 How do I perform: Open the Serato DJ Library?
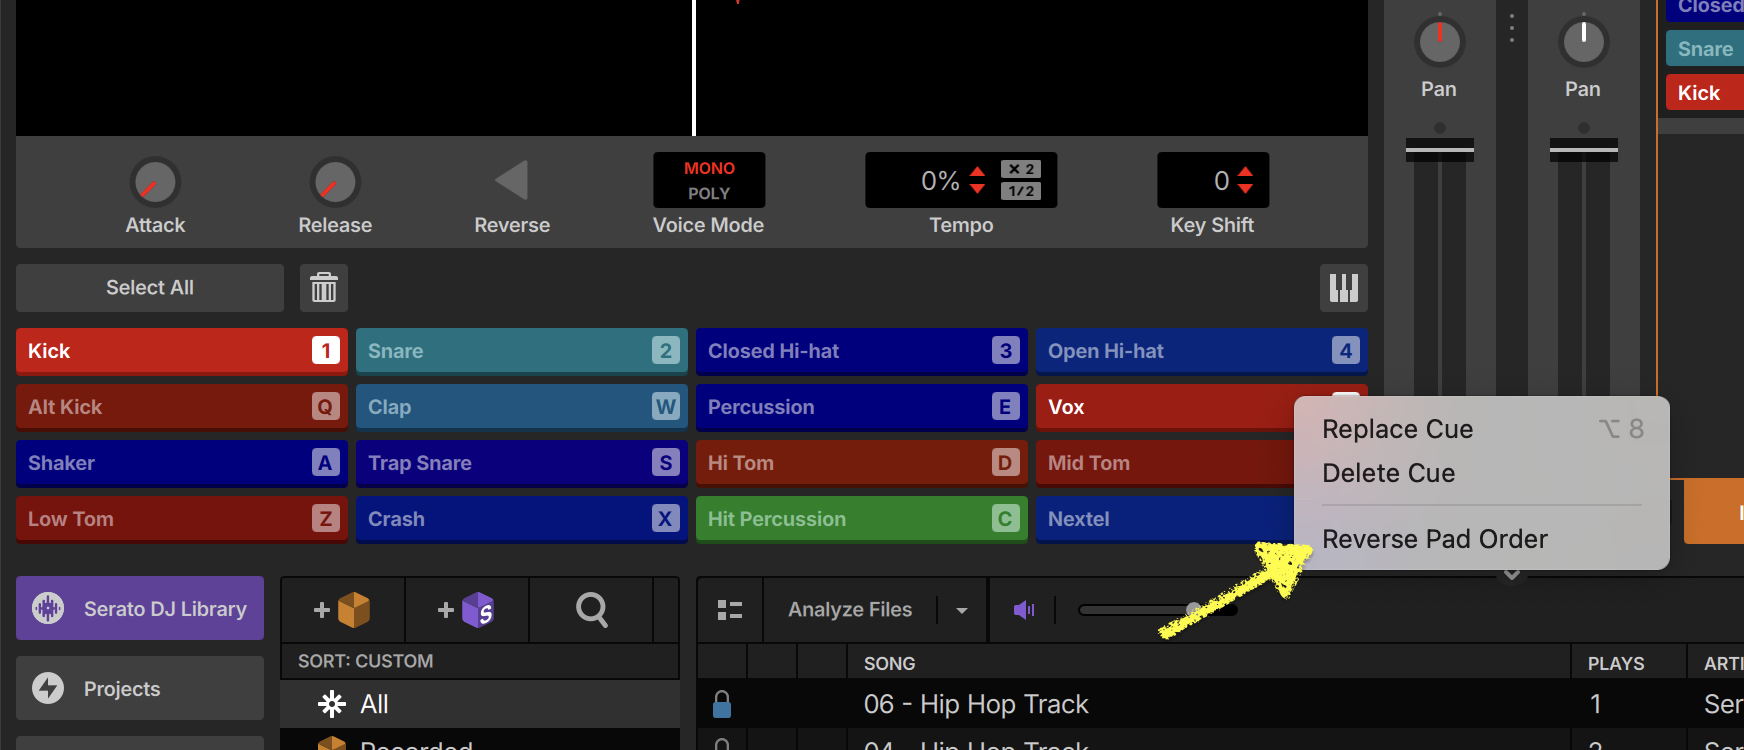pos(140,608)
